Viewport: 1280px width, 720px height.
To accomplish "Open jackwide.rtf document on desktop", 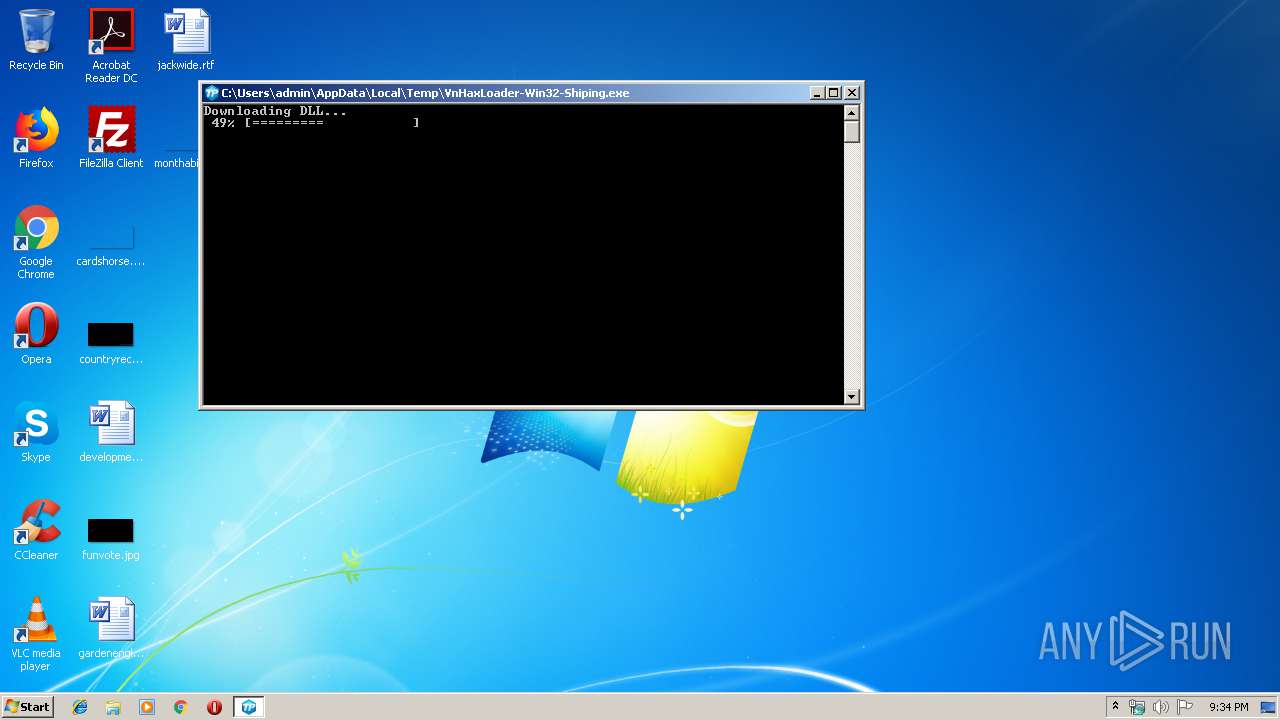I will tap(186, 40).
